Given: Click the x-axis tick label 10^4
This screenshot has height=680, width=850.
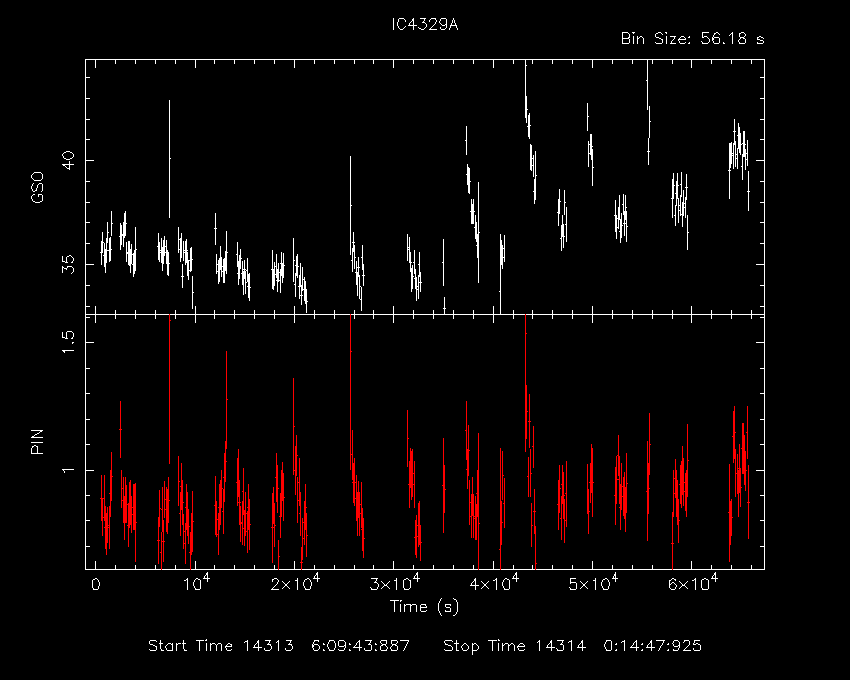Looking at the screenshot, I should coord(196,583).
